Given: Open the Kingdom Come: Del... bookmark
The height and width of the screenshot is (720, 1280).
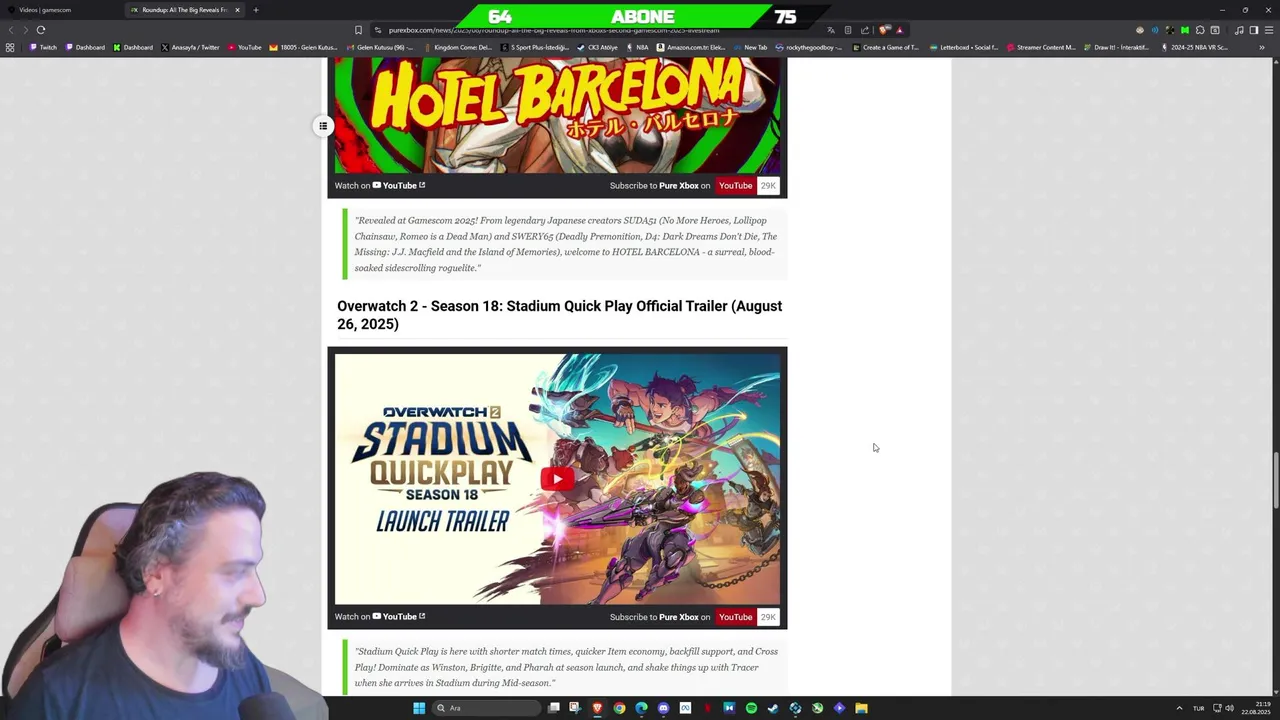Looking at the screenshot, I should click(x=457, y=47).
